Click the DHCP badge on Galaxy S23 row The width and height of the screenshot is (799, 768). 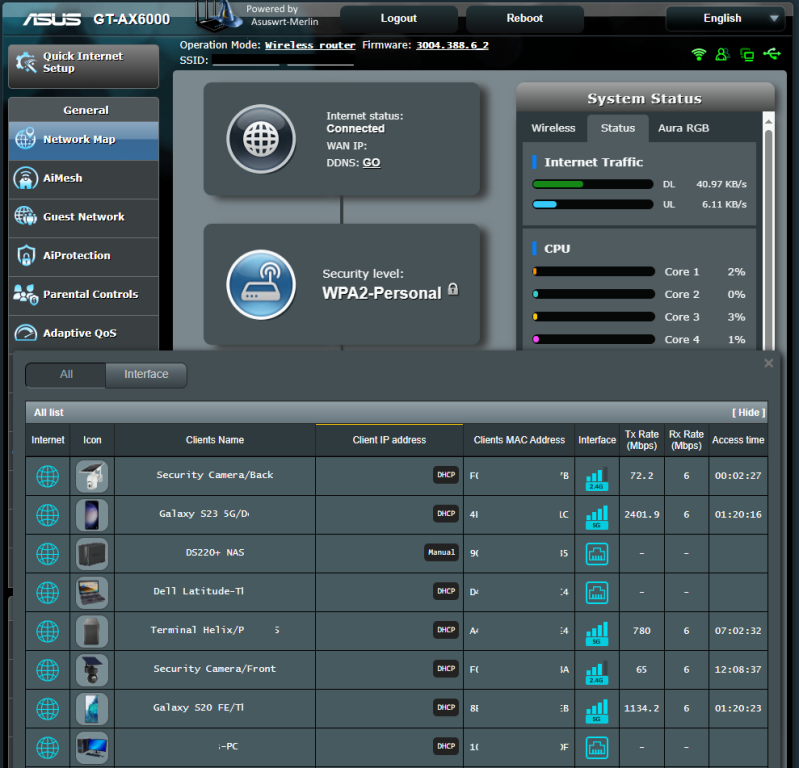446,514
